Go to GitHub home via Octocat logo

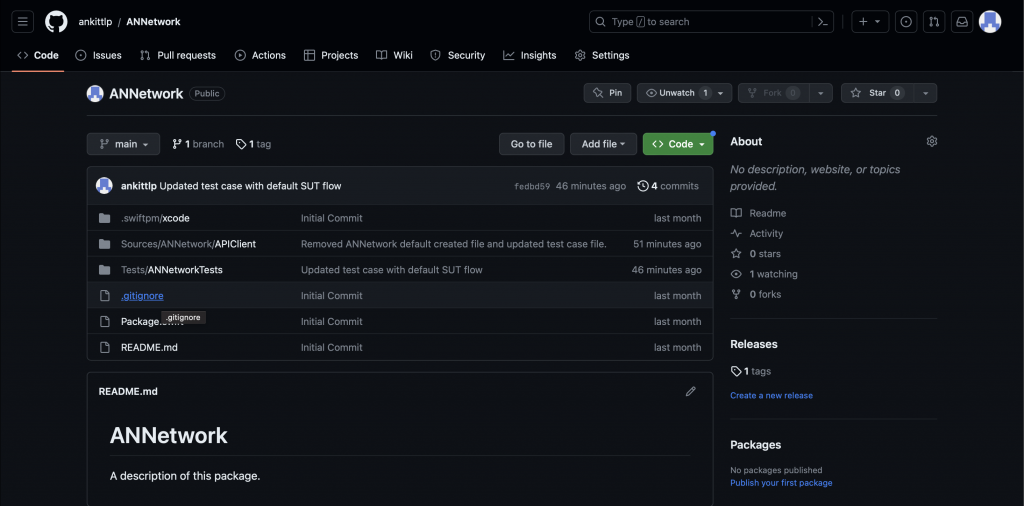tap(56, 22)
